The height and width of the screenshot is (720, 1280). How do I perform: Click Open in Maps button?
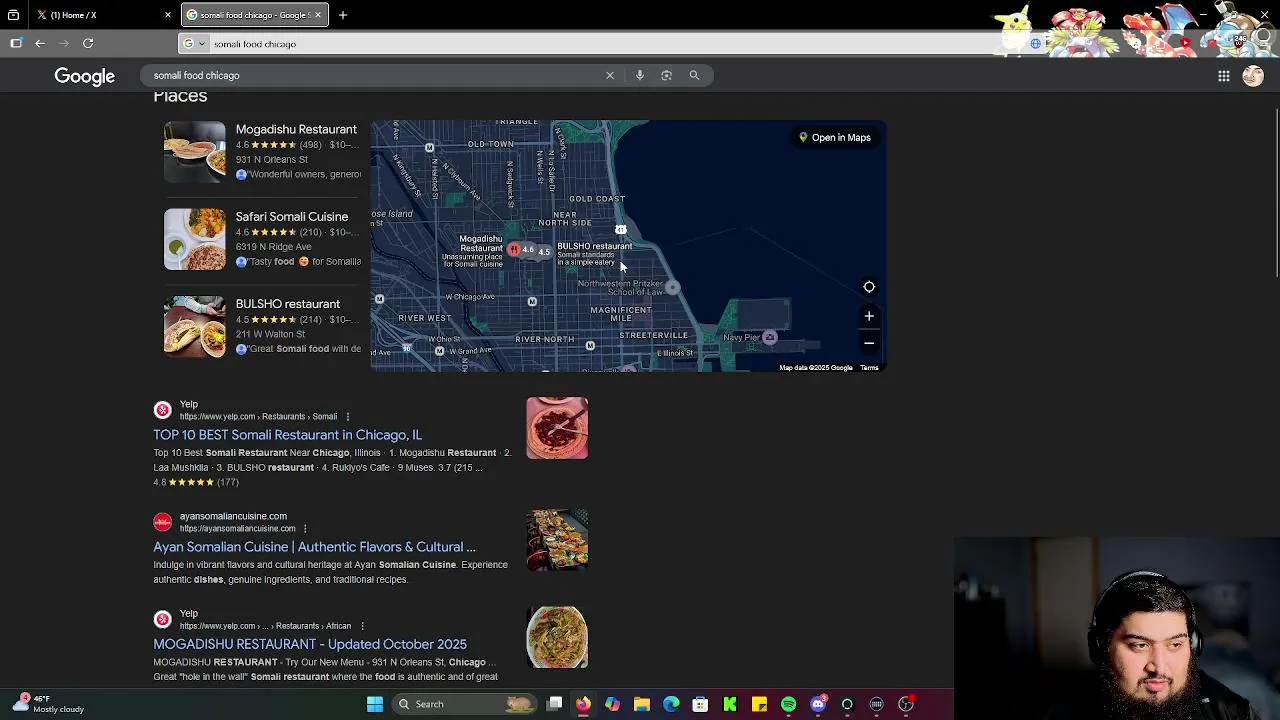[x=835, y=137]
